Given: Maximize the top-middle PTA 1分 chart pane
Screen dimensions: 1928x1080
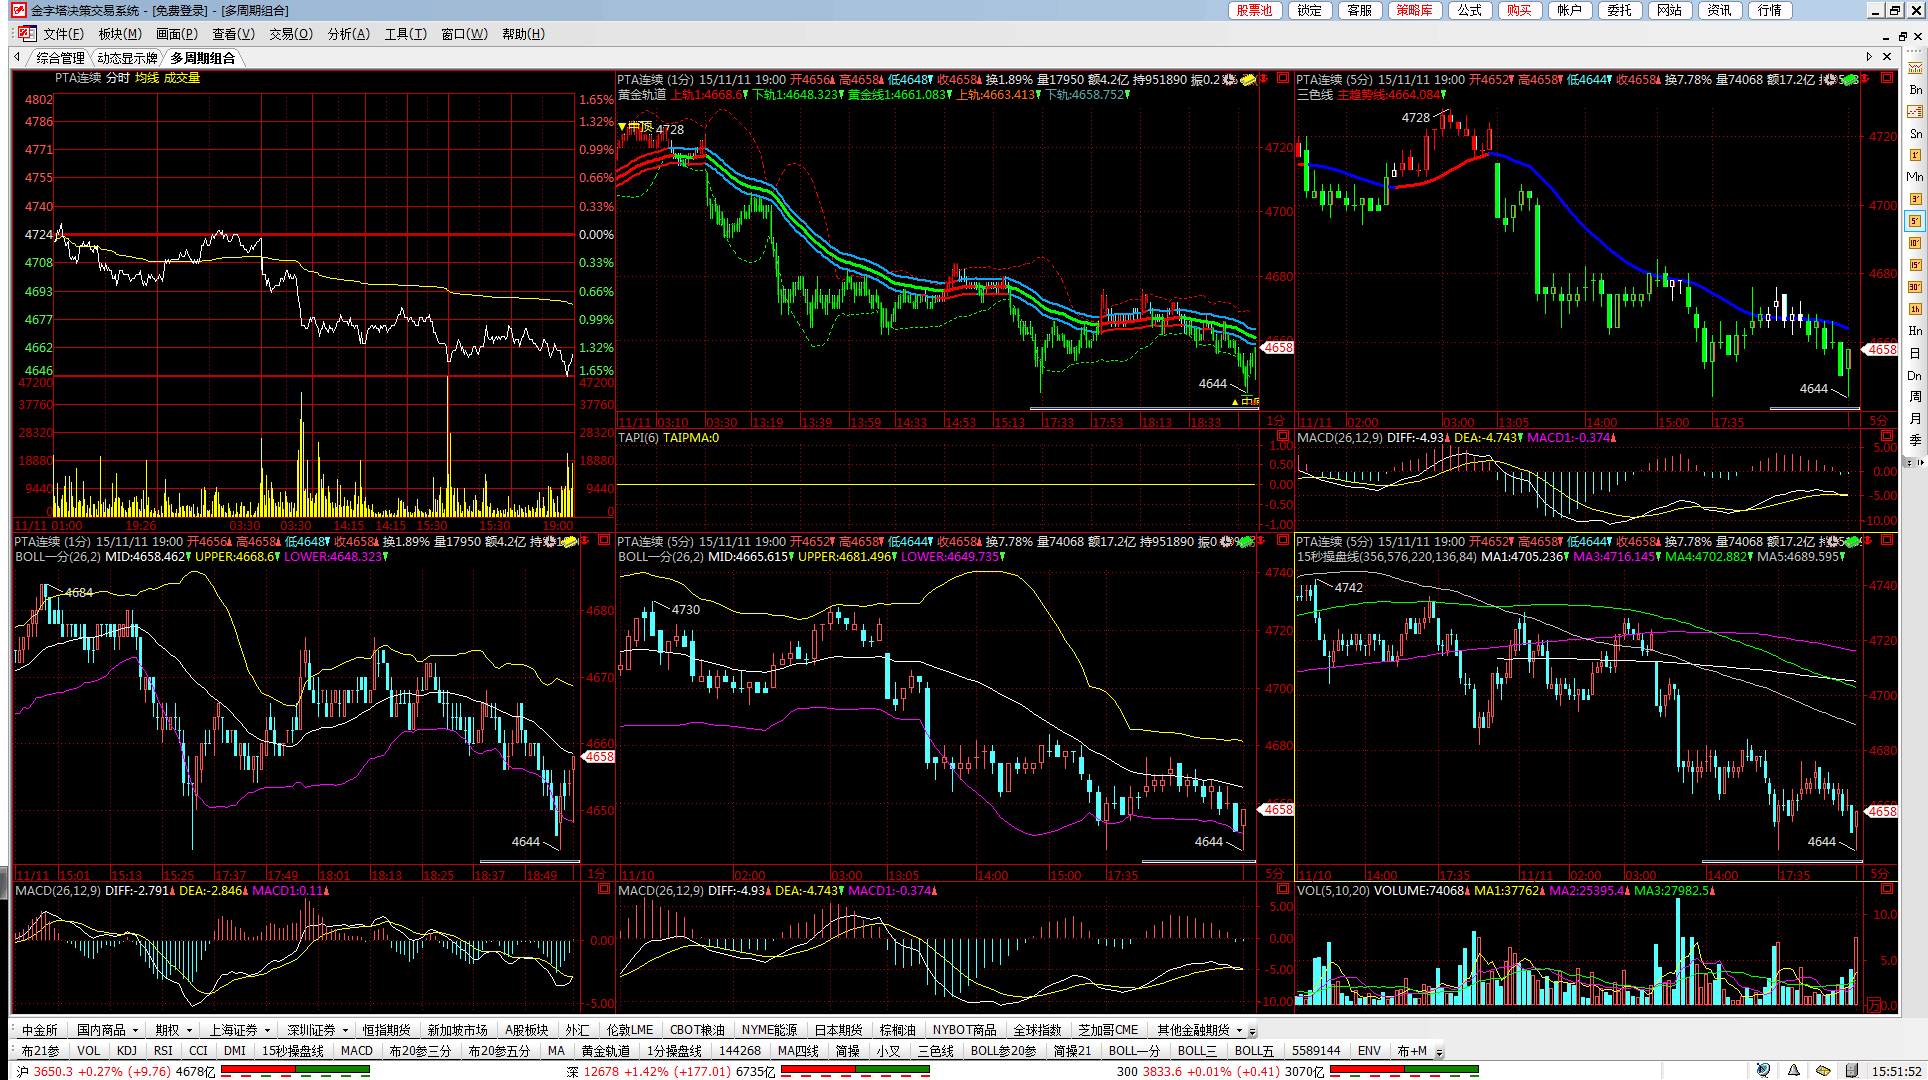Looking at the screenshot, I should [1282, 78].
